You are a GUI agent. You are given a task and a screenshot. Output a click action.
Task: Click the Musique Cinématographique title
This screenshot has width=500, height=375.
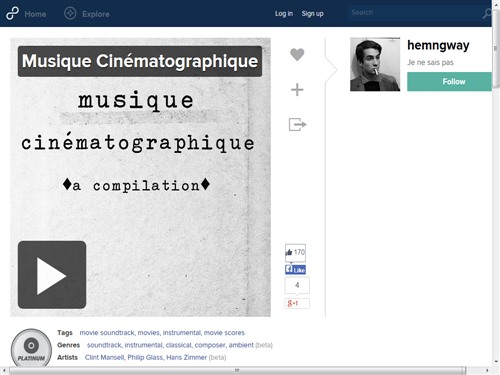click(x=140, y=61)
